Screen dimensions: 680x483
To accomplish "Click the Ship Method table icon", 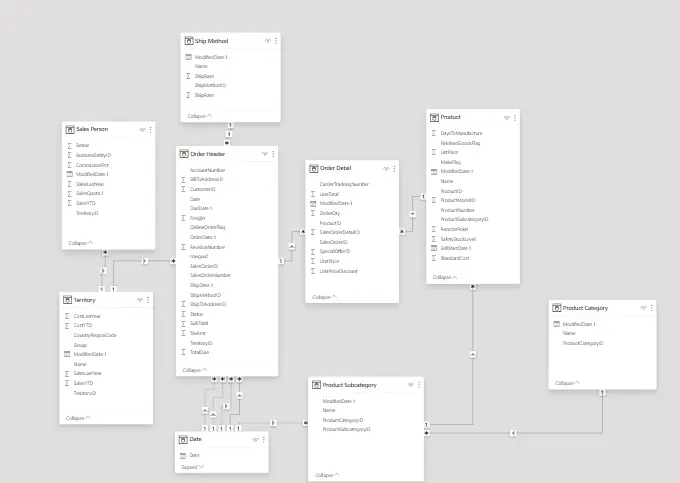I will pos(189,41).
